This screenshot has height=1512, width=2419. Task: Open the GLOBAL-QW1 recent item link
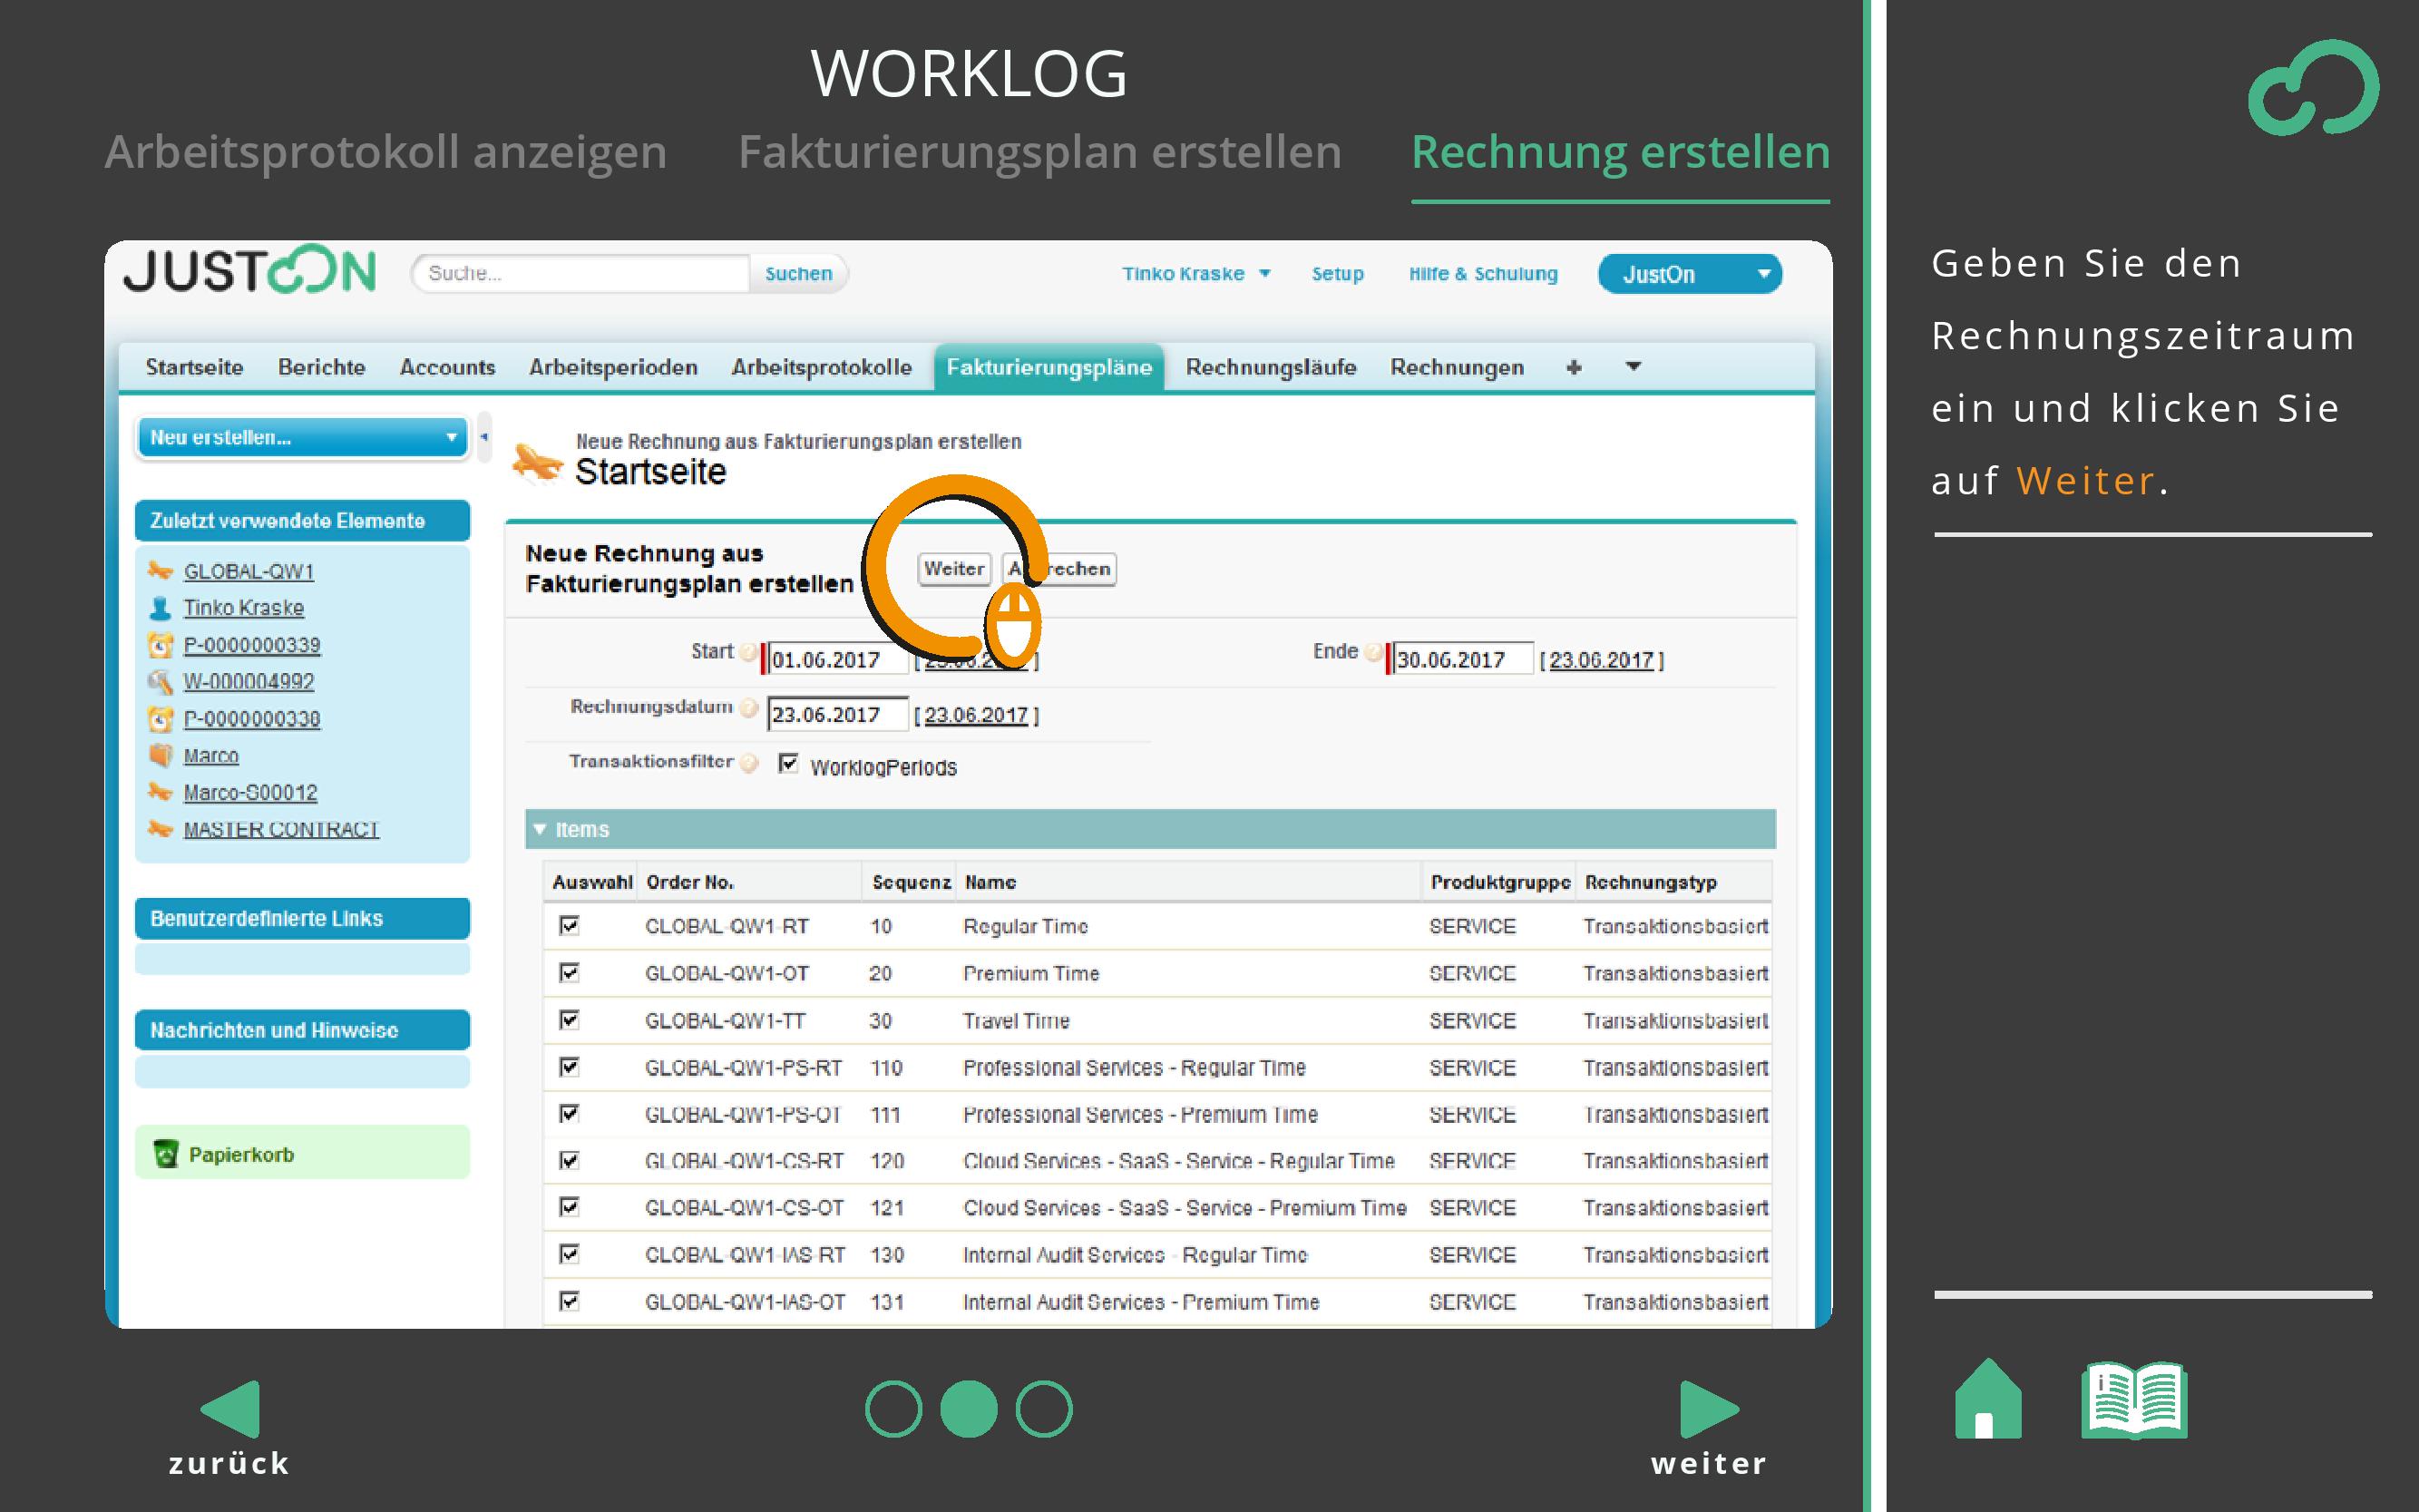tap(248, 572)
